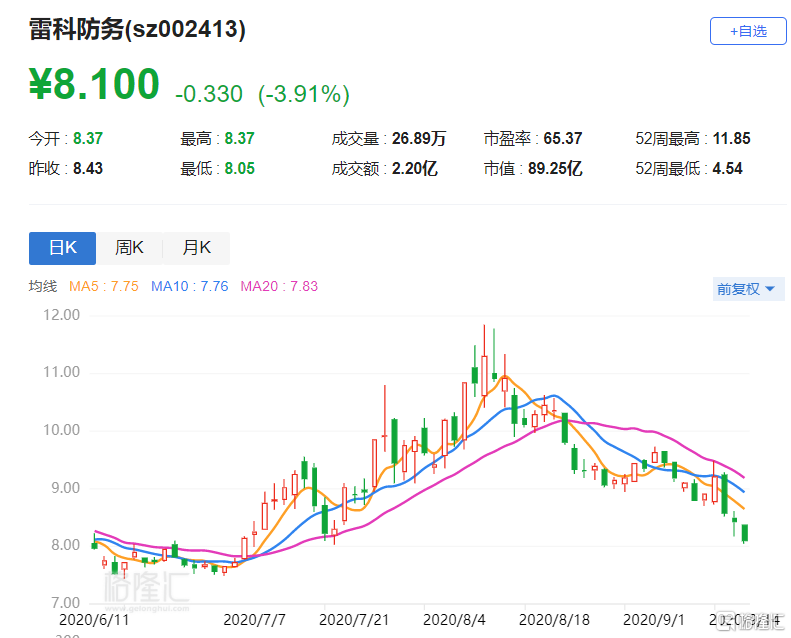Viewport: 791px width, 638px height.
Task: Click the tallest red candlestick near 11.85 peak
Action: tap(484, 375)
